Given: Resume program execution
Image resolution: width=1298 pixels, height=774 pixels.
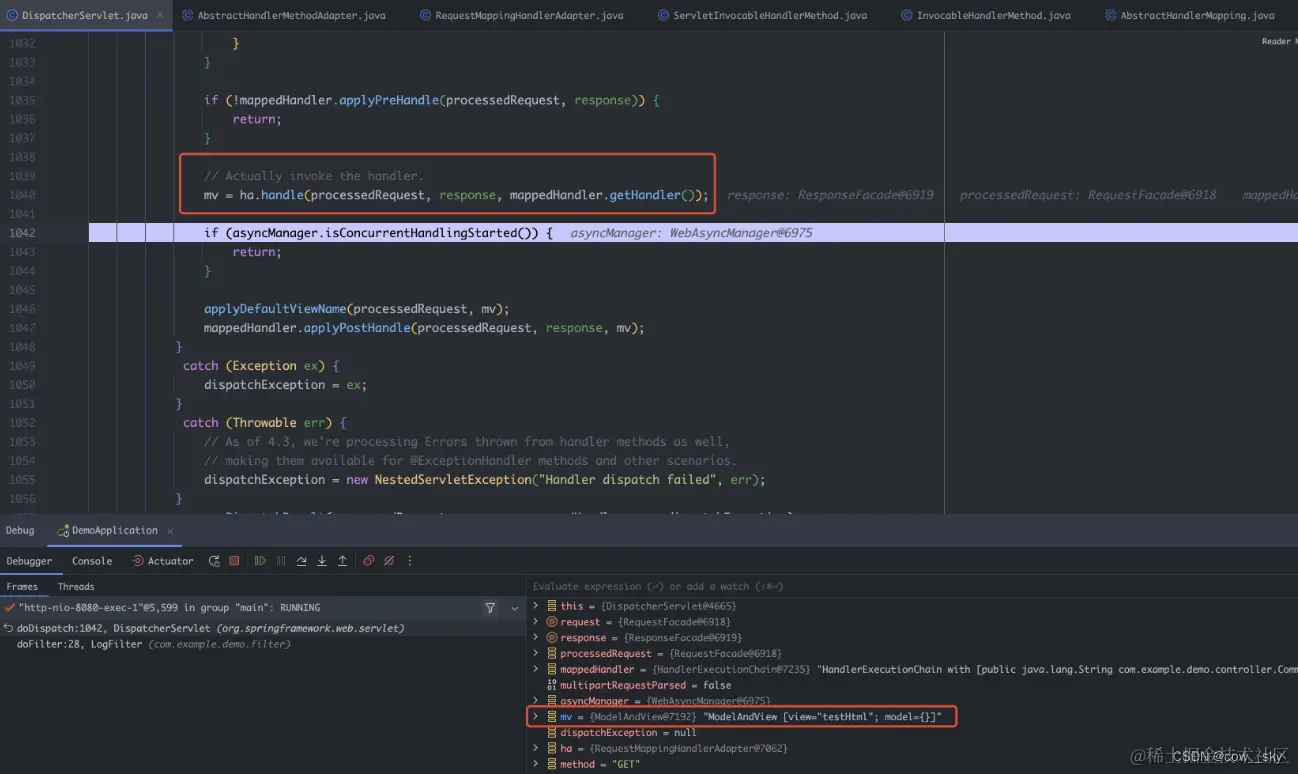Looking at the screenshot, I should pyautogui.click(x=260, y=561).
